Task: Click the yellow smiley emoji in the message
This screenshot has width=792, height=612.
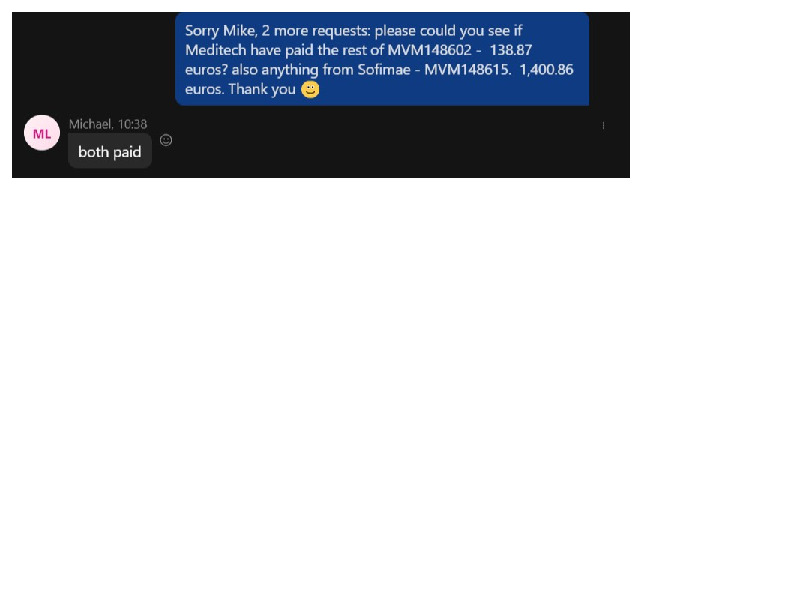Action: click(310, 89)
